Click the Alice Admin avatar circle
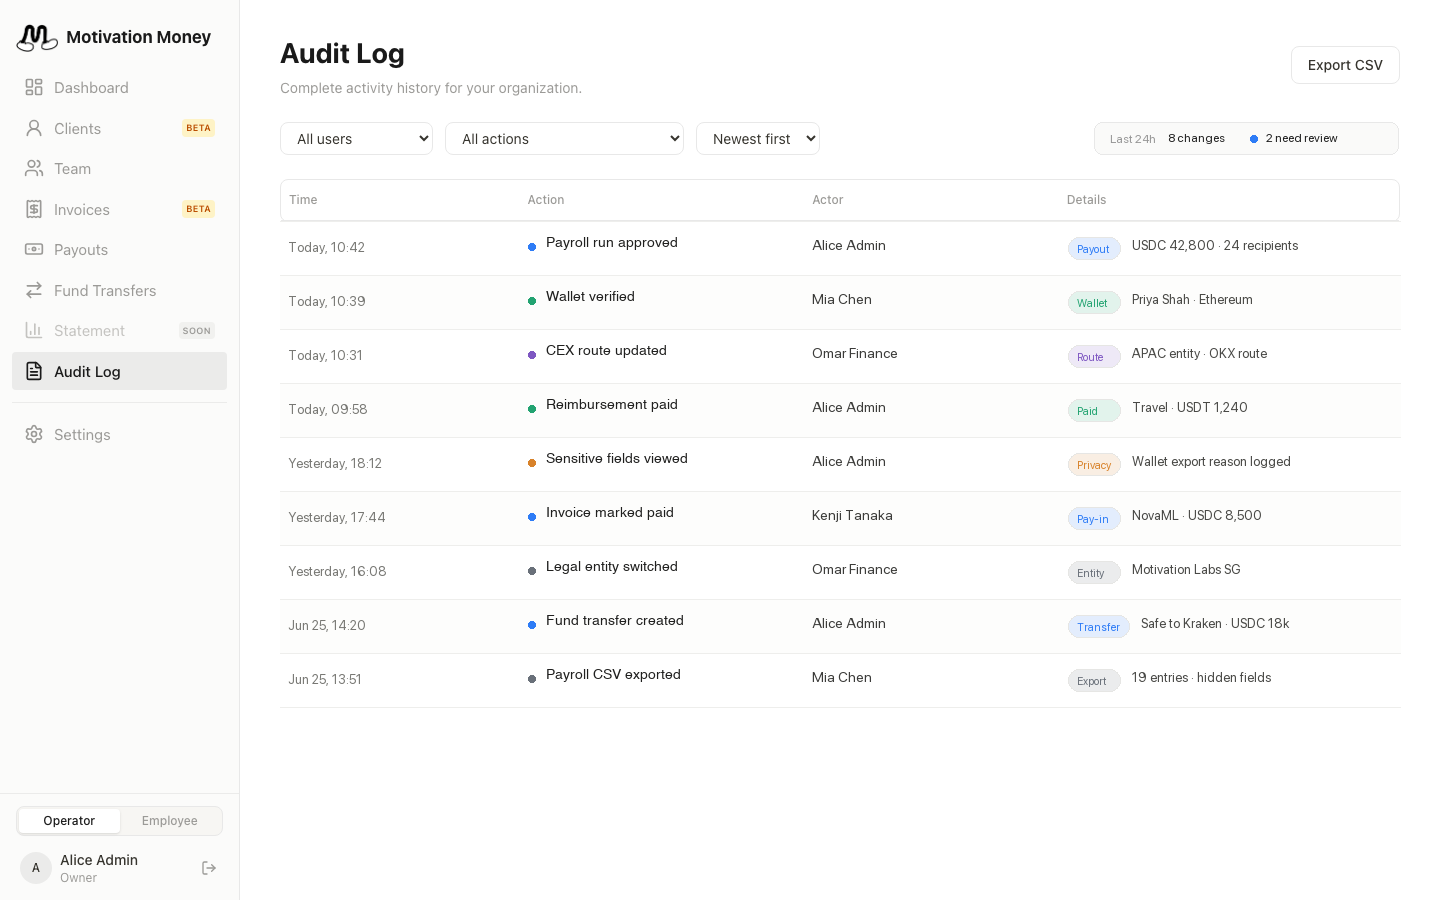The image size is (1440, 900). 36,868
